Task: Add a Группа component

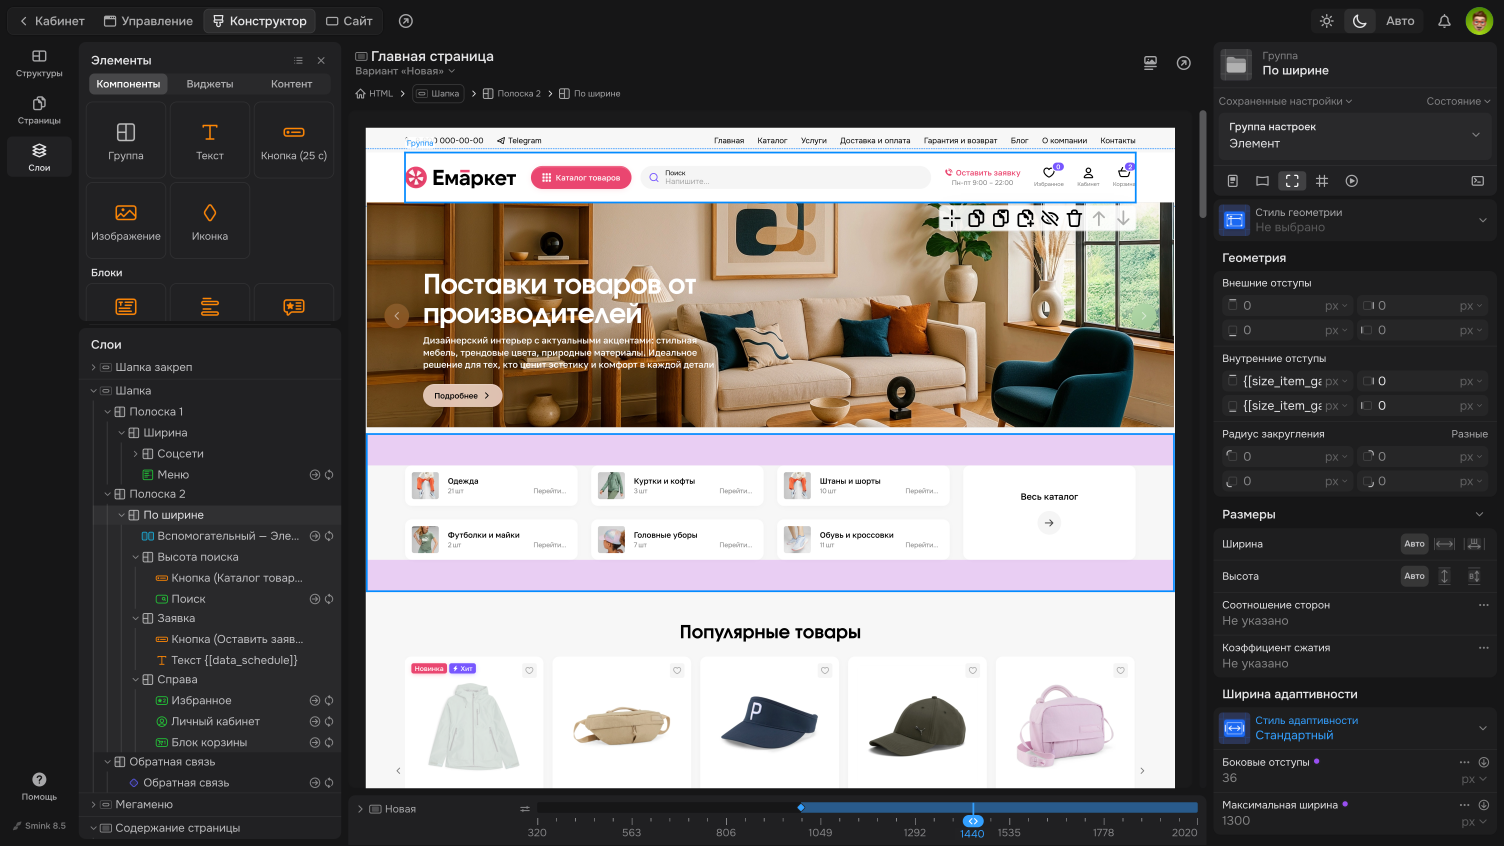Action: tap(126, 140)
